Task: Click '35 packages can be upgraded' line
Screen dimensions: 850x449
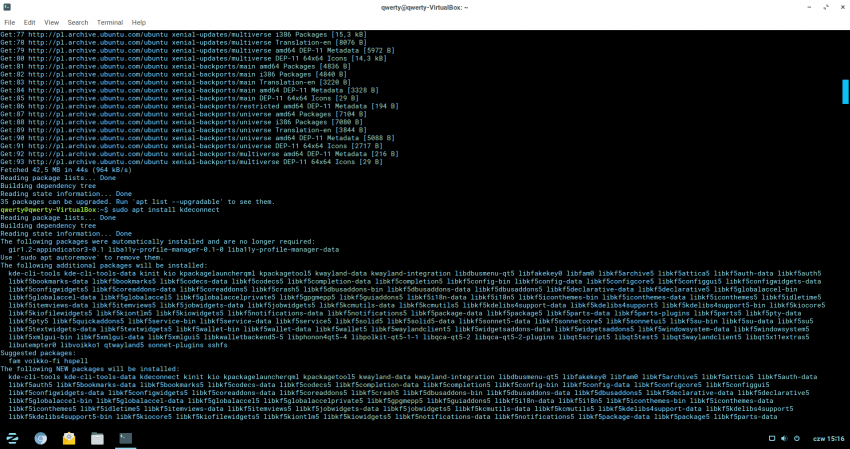Action: 138,202
